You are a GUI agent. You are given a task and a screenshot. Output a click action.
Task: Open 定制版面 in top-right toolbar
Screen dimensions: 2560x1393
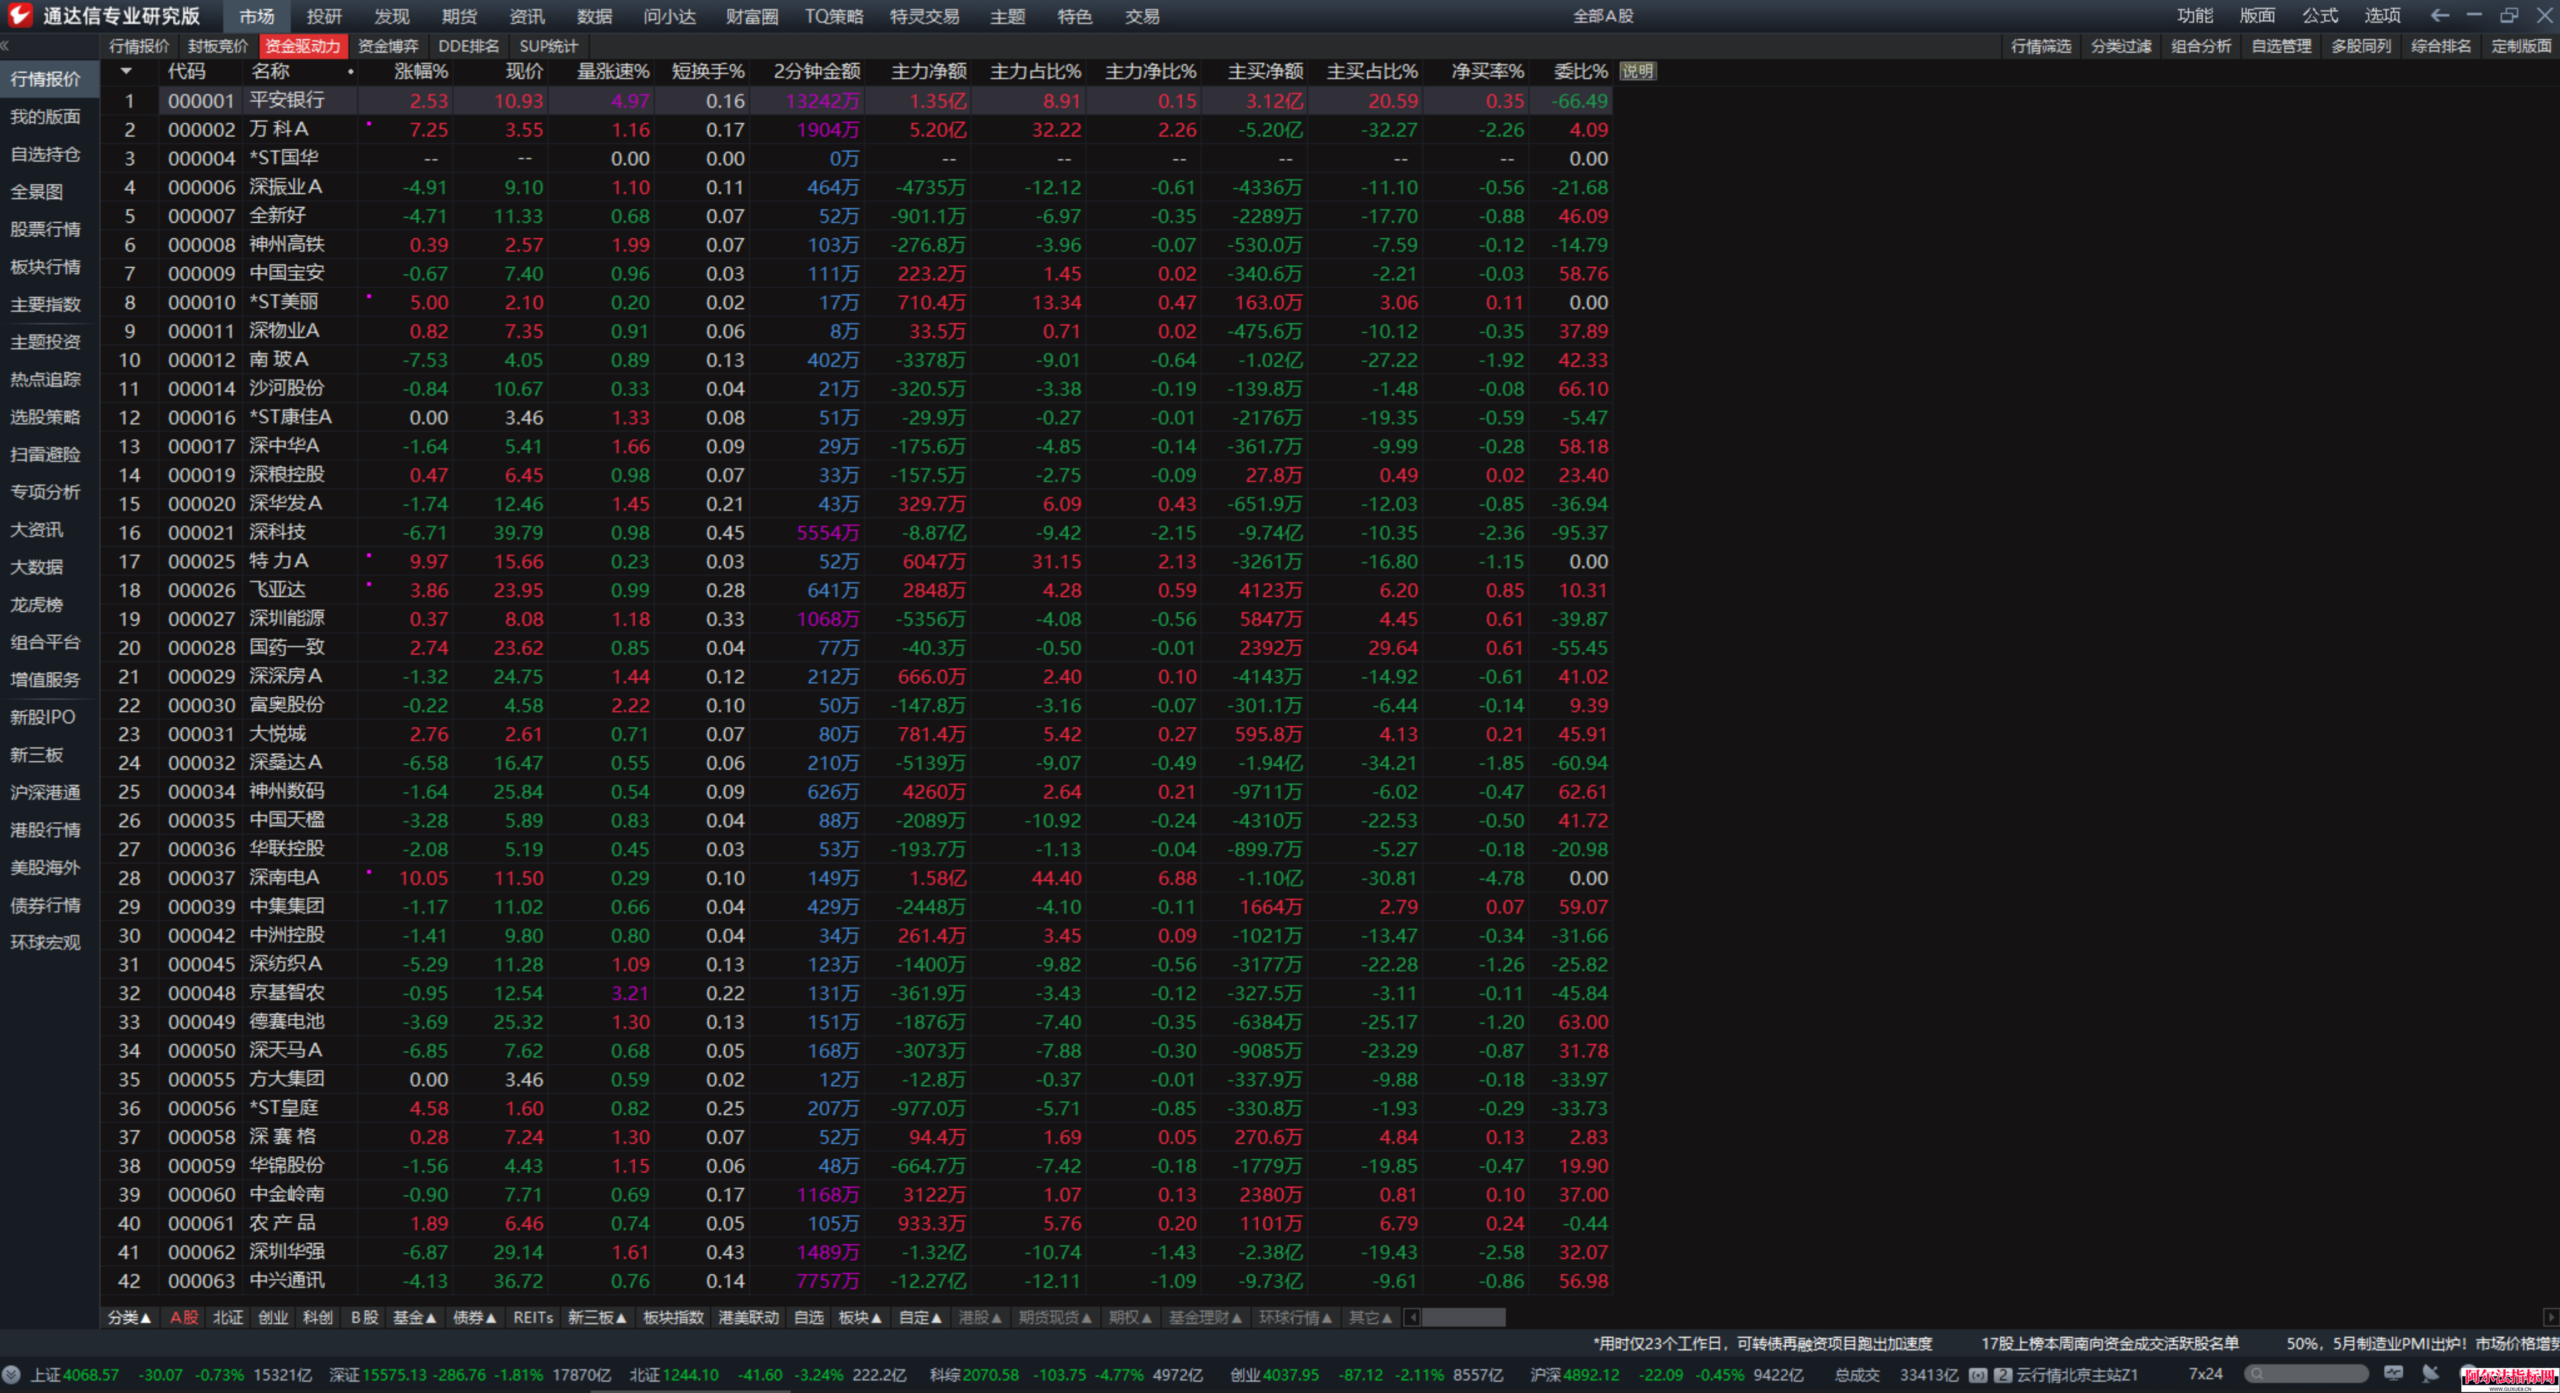point(2521,46)
